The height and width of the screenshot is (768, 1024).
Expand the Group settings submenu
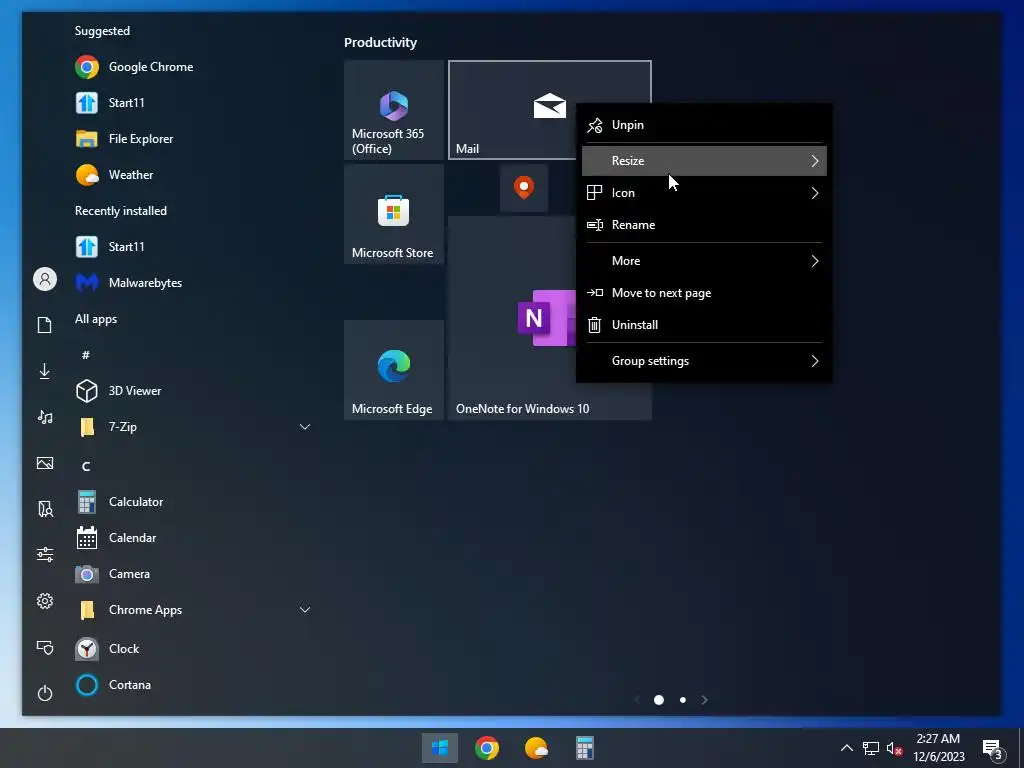click(x=704, y=360)
